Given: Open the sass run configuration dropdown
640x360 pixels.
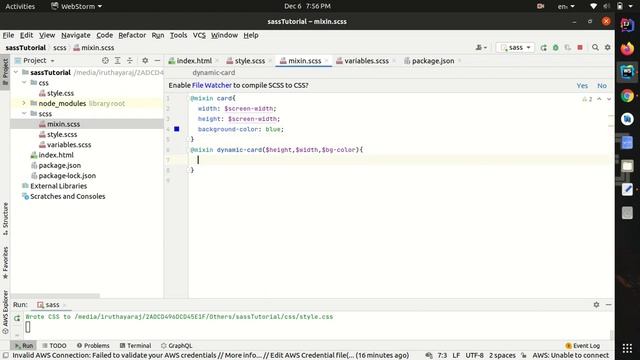Looking at the screenshot, I should [x=515, y=48].
